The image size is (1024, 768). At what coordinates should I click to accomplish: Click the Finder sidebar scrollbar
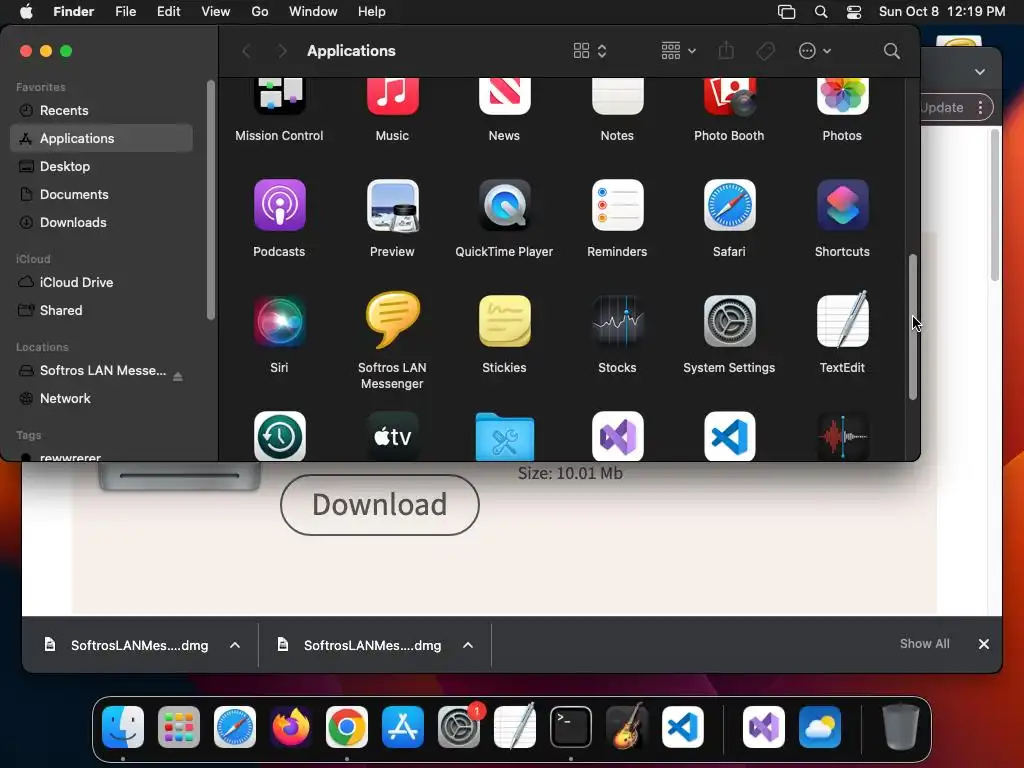pyautogui.click(x=210, y=199)
